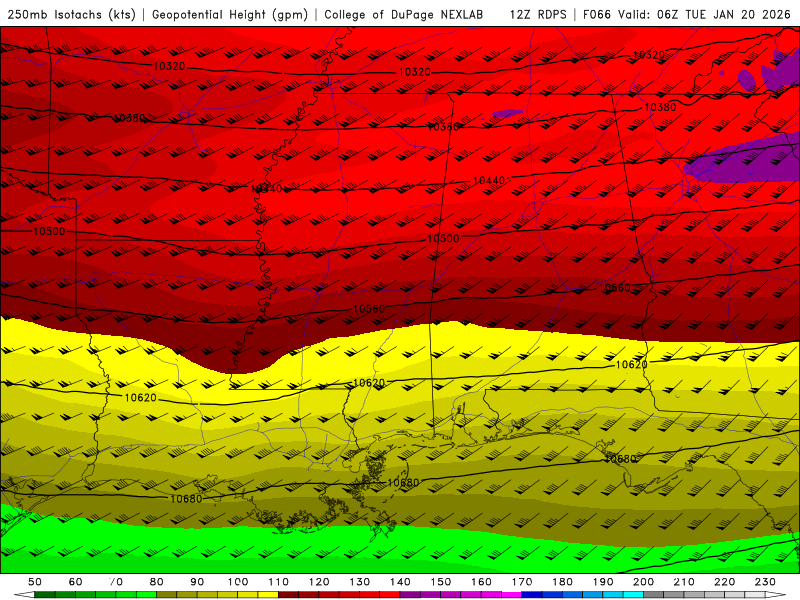Click the legend value 110
This screenshot has width=800, height=600.
click(278, 582)
